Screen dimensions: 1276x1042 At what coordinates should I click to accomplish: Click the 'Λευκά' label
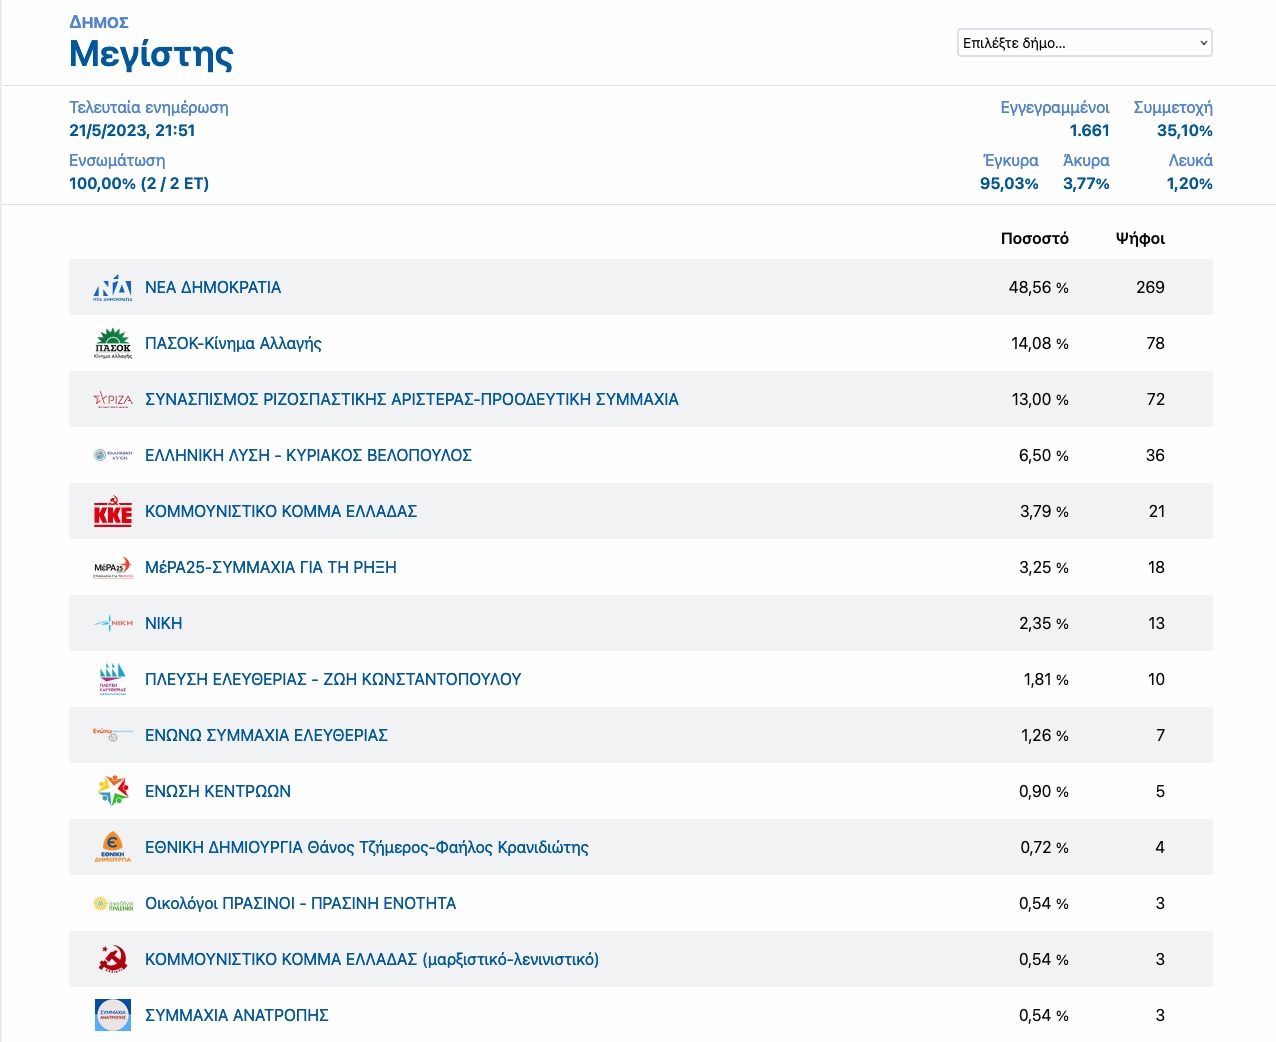click(1191, 160)
